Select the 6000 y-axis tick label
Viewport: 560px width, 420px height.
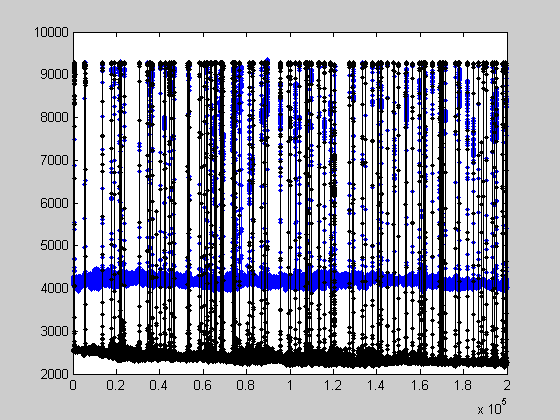pos(54,203)
